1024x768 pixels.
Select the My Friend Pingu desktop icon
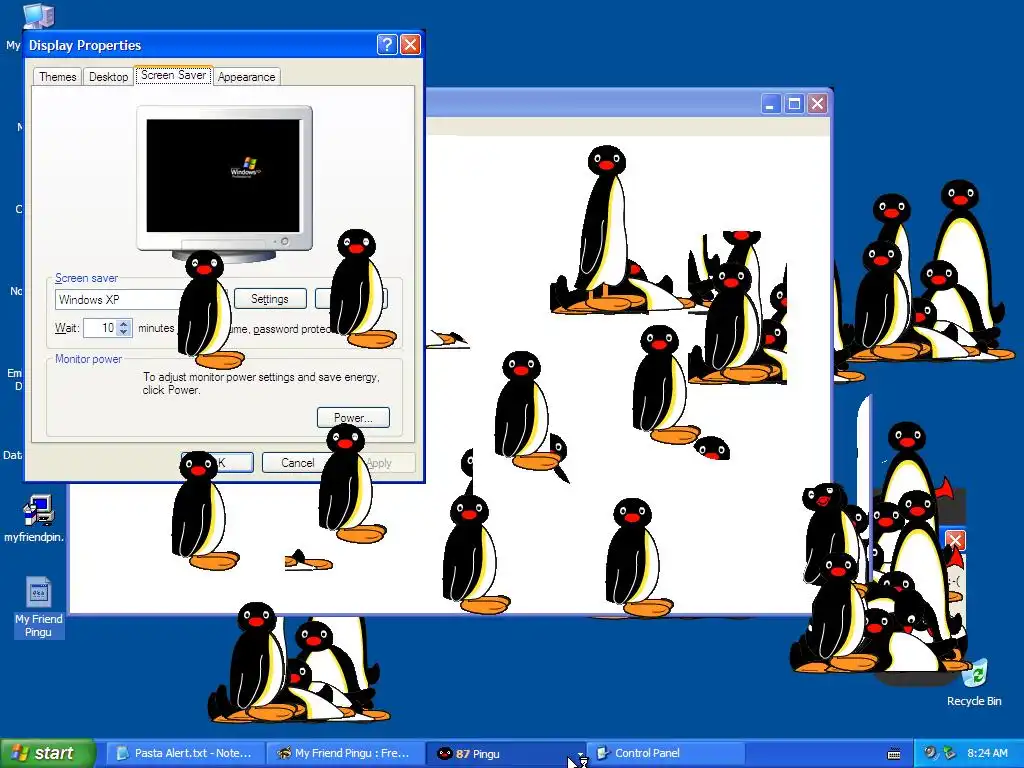click(39, 607)
